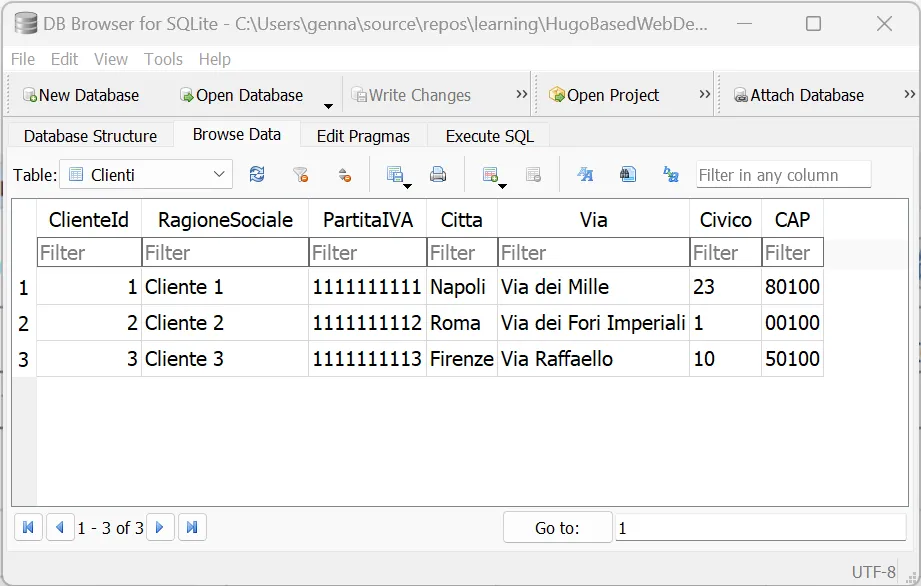Click the save table as icon
Screen dimensions: 921x586
click(395, 174)
